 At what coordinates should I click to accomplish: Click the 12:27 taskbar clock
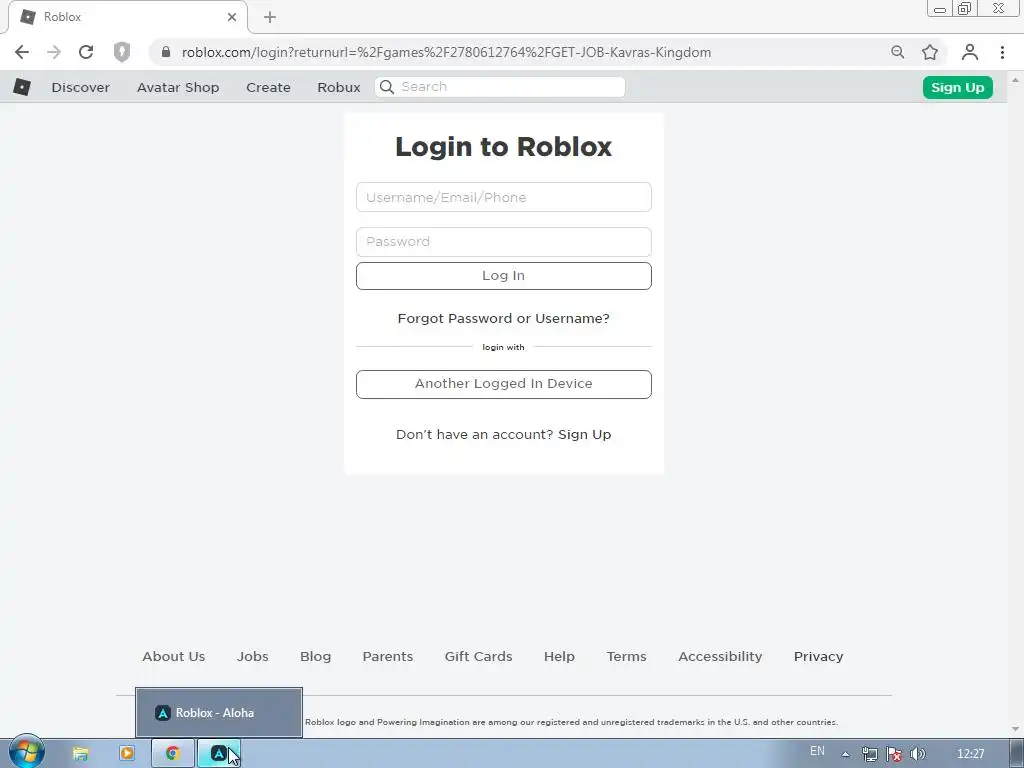pos(970,754)
